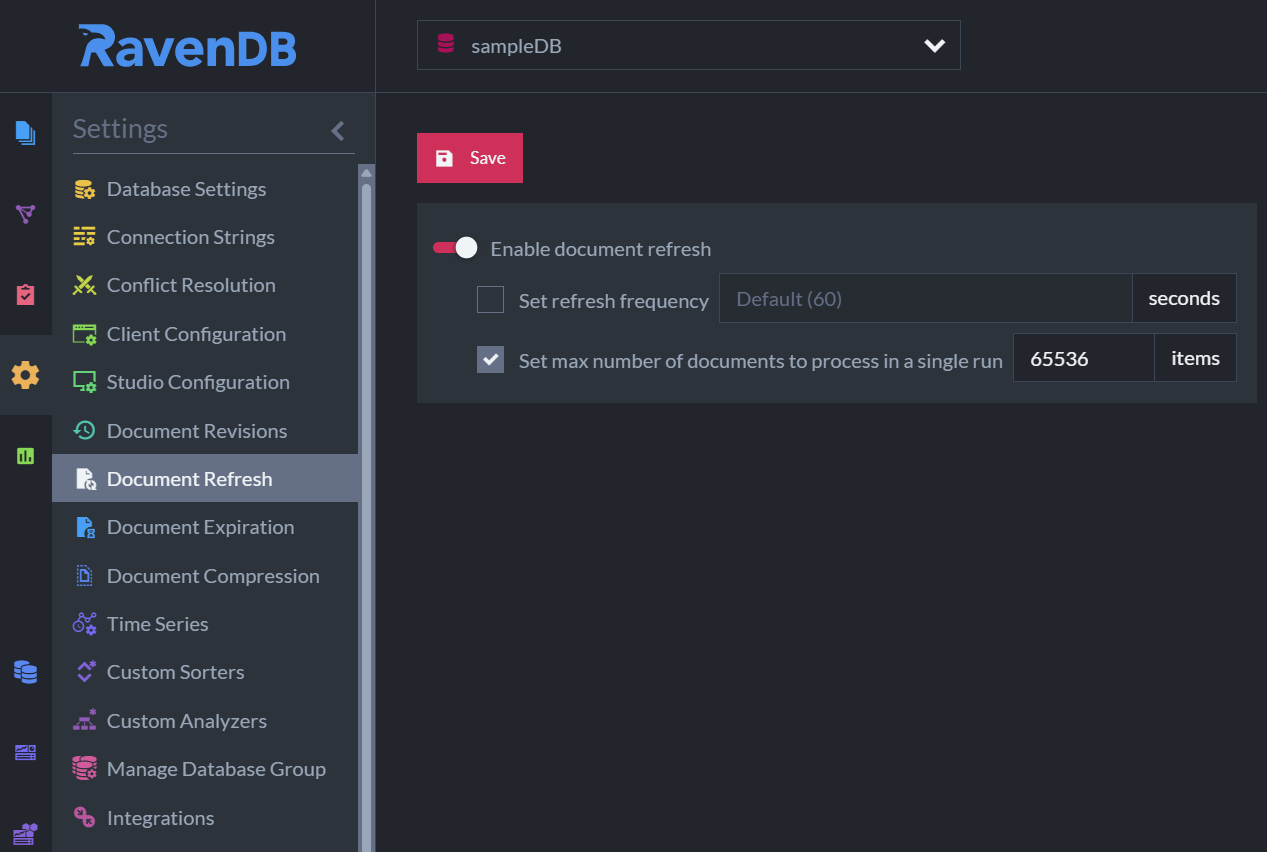The image size is (1267, 852).
Task: Click the Document Expiration icon
Action: tap(85, 527)
